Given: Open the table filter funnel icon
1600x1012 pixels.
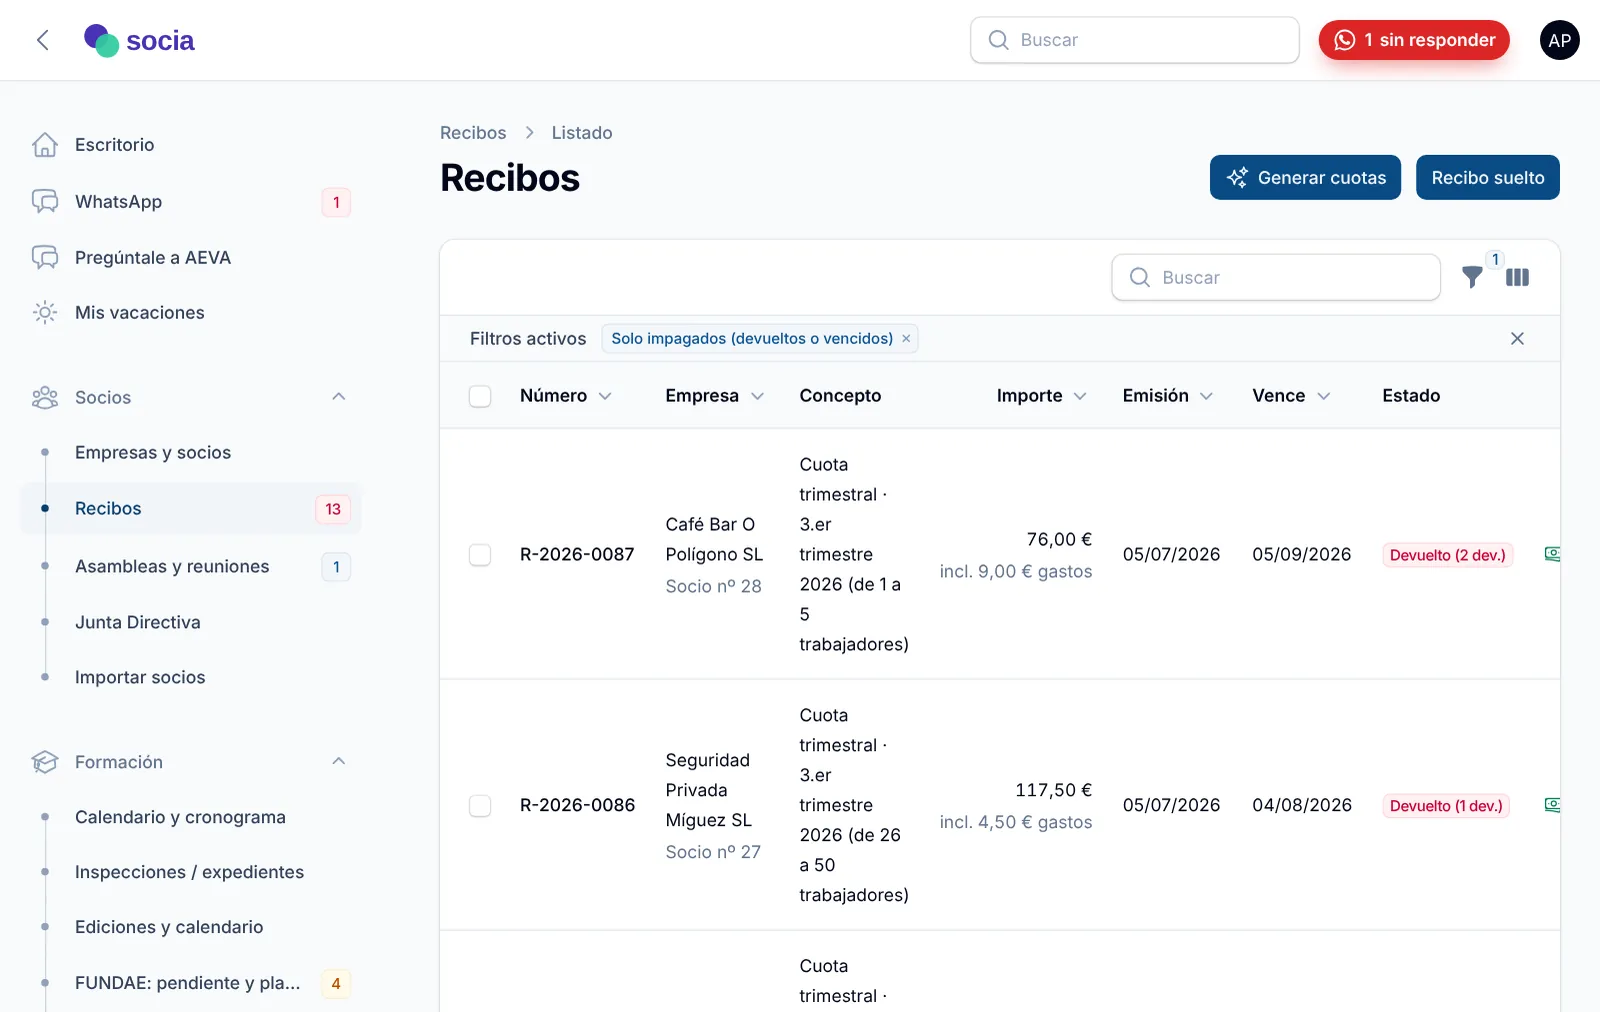Looking at the screenshot, I should [x=1472, y=277].
